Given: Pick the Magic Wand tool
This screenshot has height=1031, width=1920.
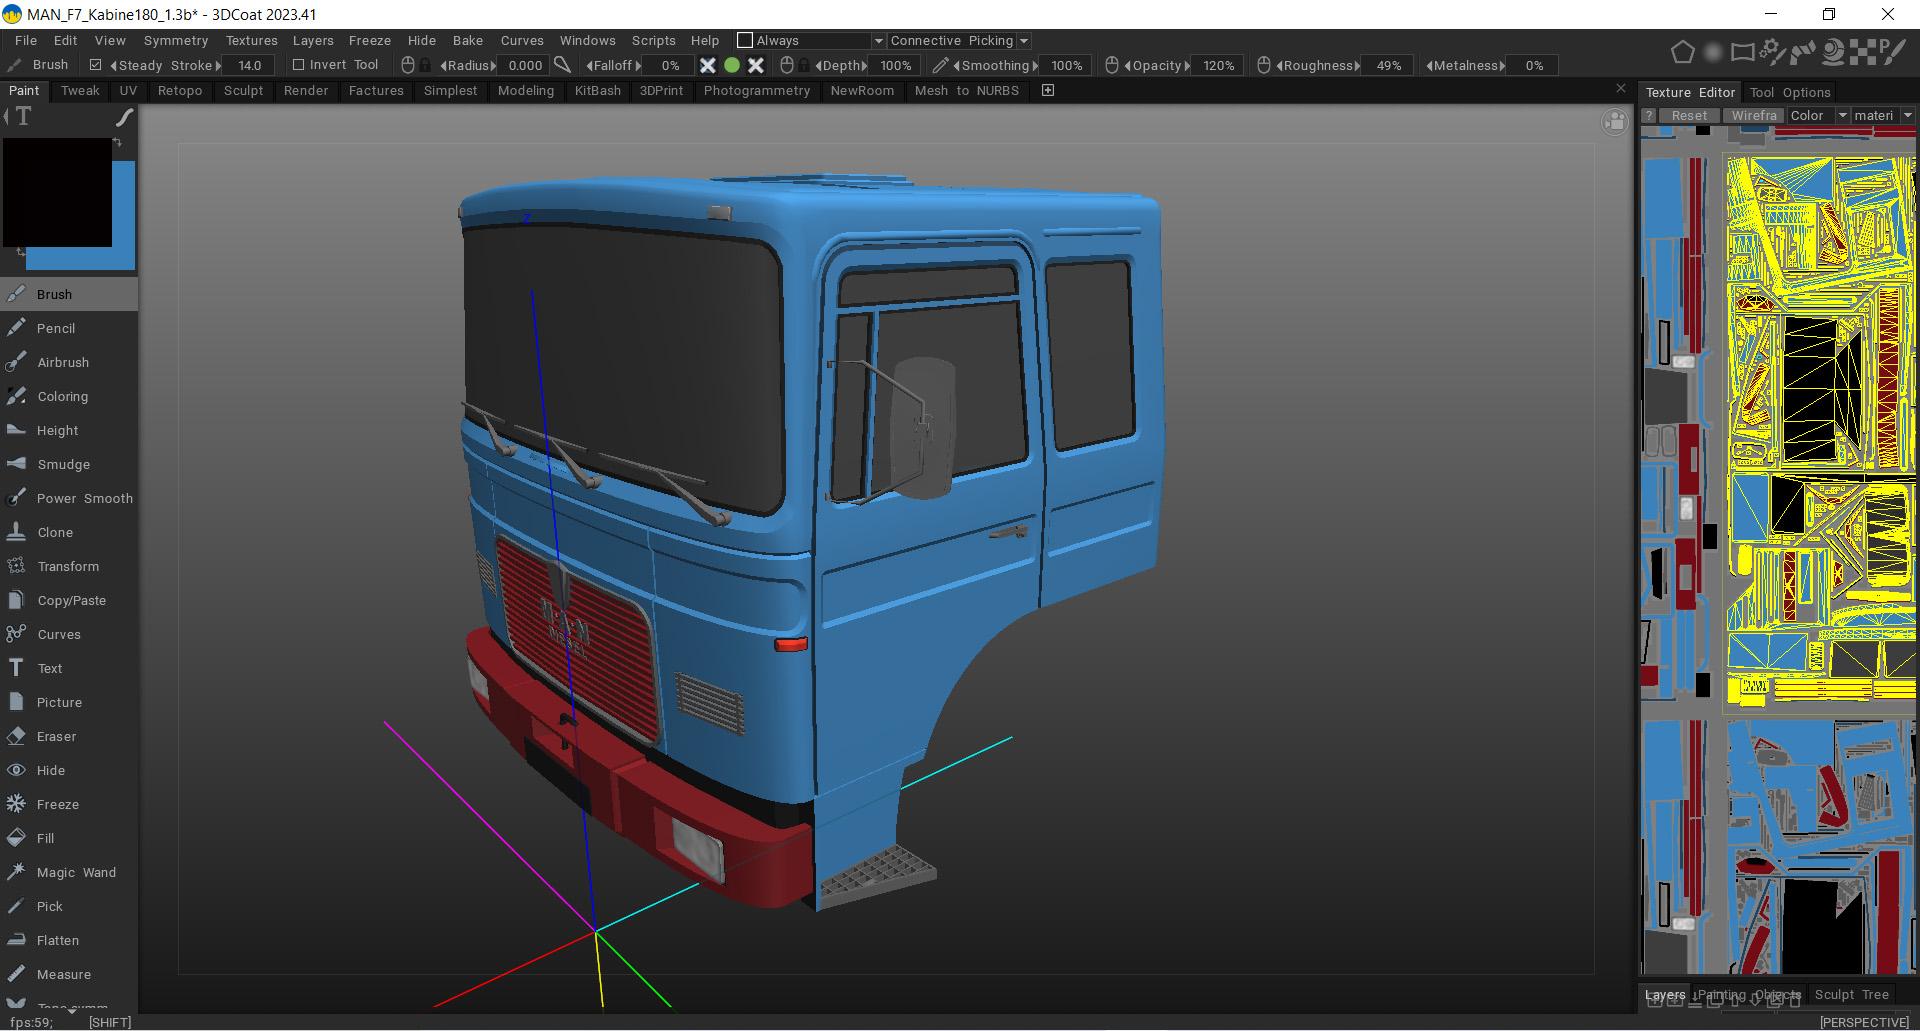Looking at the screenshot, I should [x=76, y=872].
